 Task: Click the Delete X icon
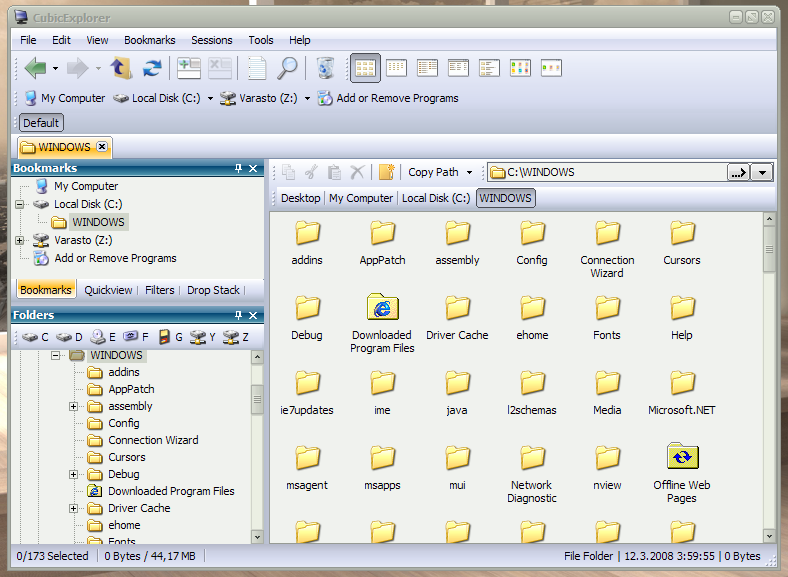[x=357, y=172]
